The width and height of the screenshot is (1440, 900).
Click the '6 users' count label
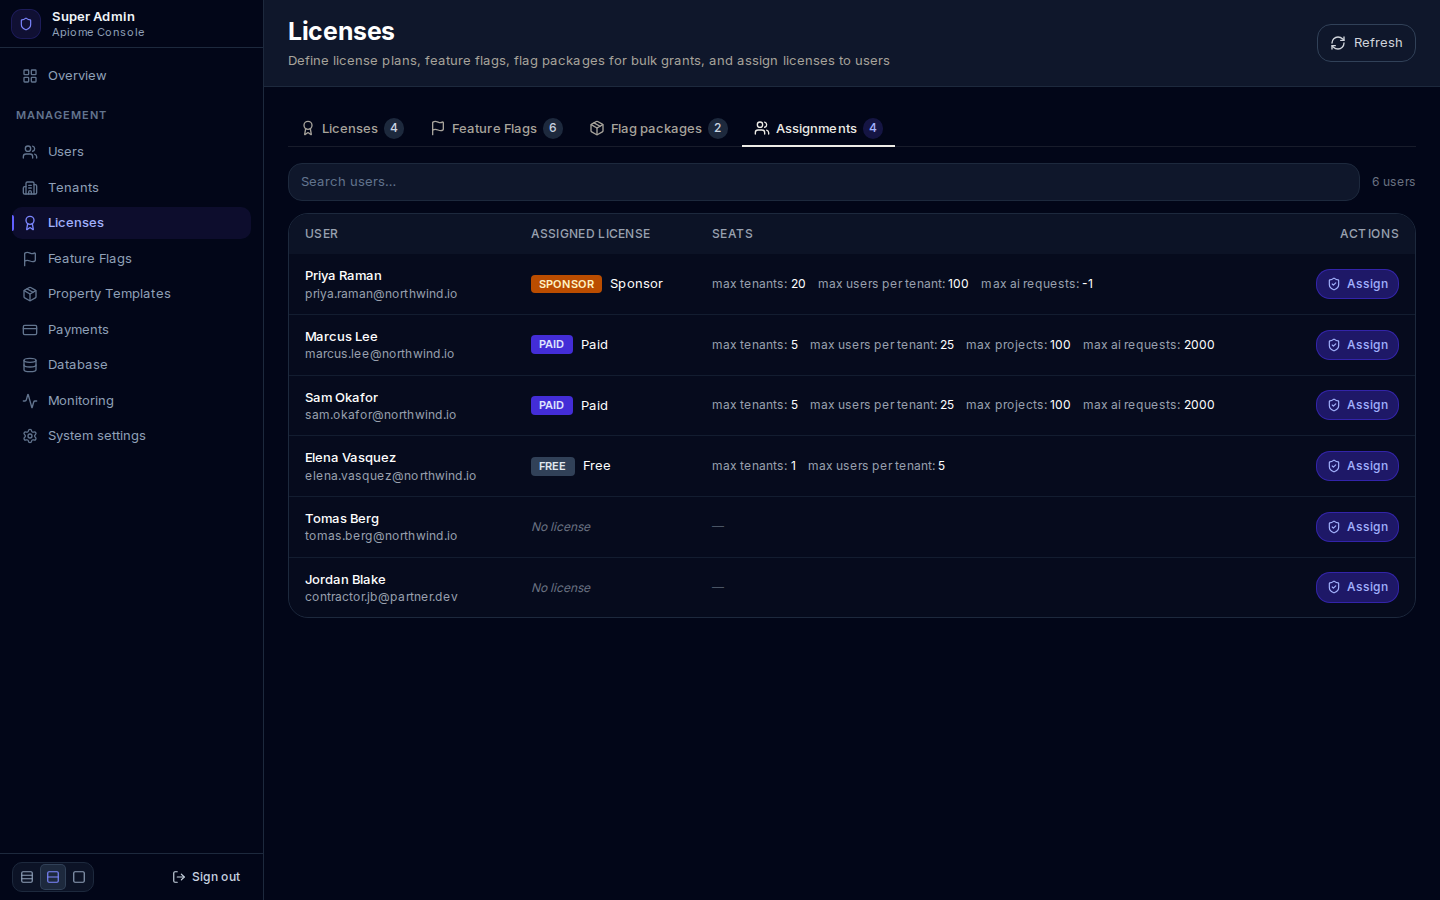[x=1393, y=182]
